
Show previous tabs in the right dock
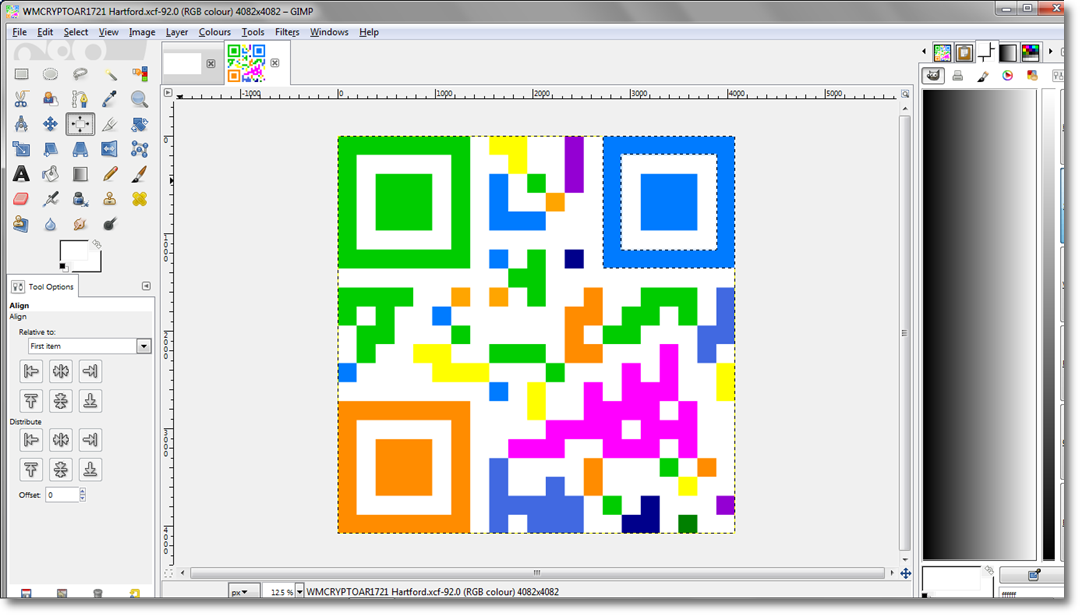pyautogui.click(x=924, y=52)
